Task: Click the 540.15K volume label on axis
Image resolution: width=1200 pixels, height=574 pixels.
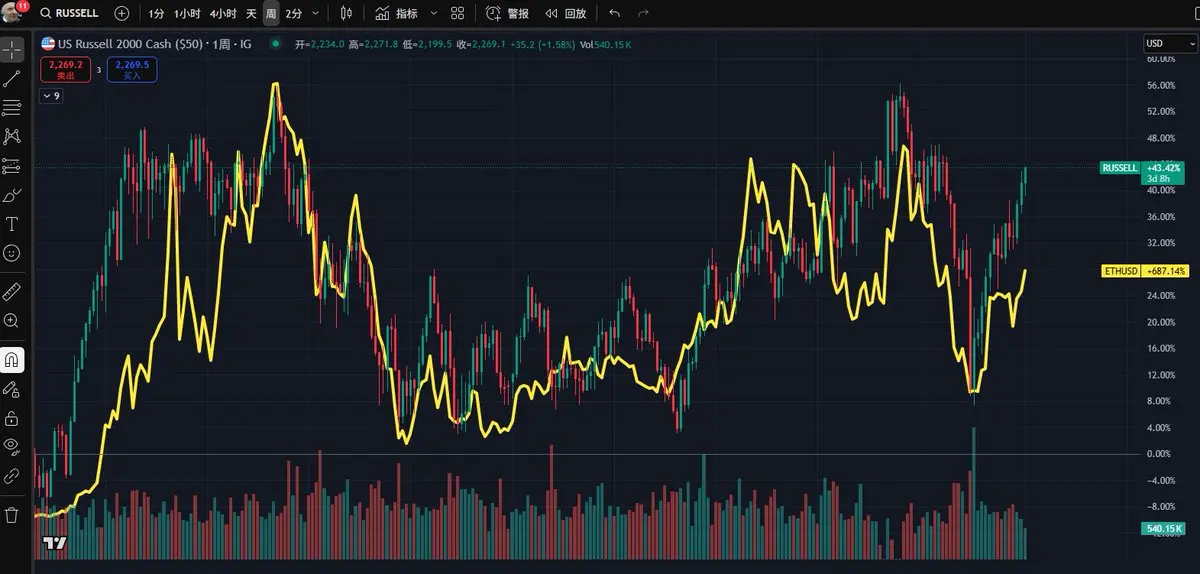Action: click(1162, 528)
